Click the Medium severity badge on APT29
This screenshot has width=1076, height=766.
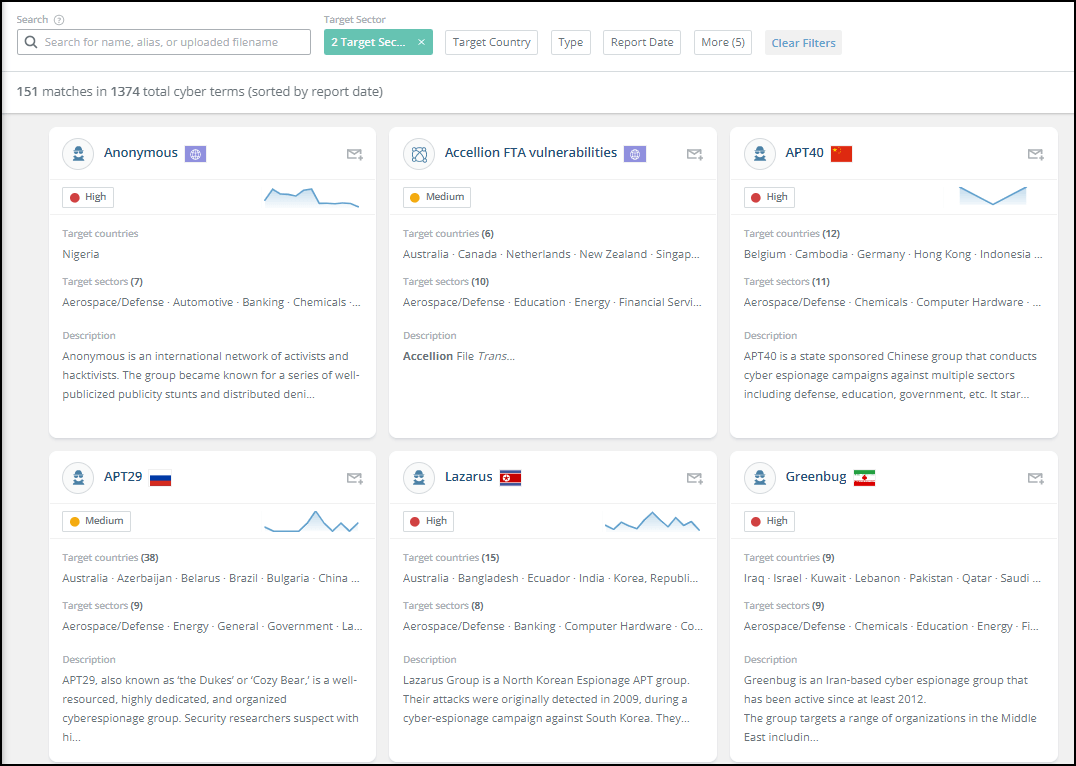click(97, 521)
